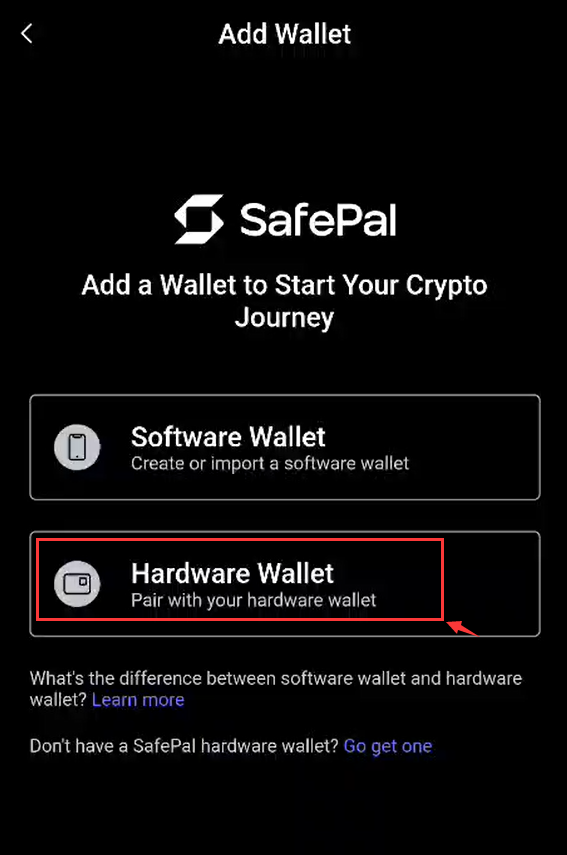The height and width of the screenshot is (855, 567).
Task: Click 'Don't have a SafePal hardware wallet?' text
Action: (184, 745)
